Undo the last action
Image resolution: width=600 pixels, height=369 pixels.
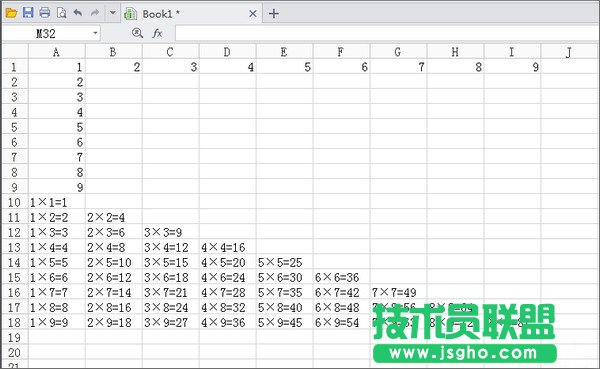click(78, 13)
